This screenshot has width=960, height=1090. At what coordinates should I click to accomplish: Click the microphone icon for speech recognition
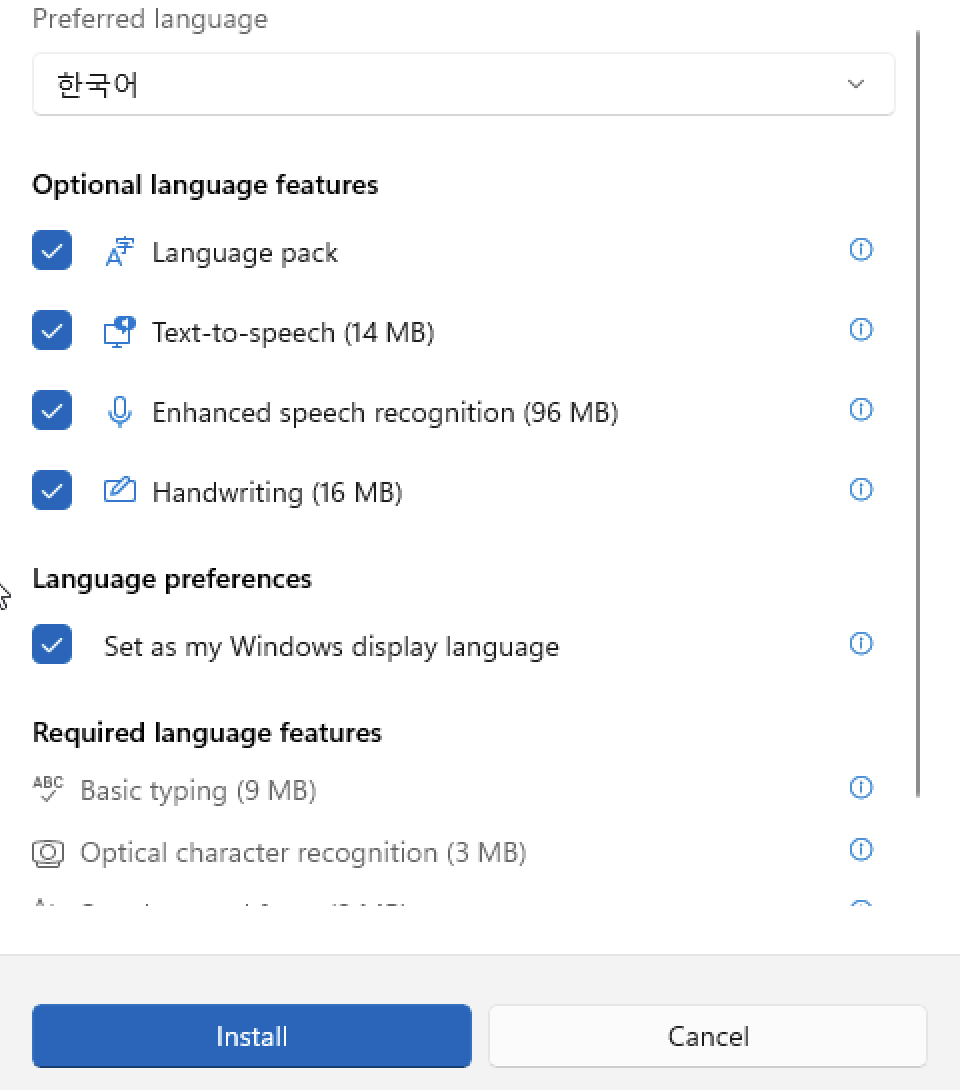(x=120, y=412)
